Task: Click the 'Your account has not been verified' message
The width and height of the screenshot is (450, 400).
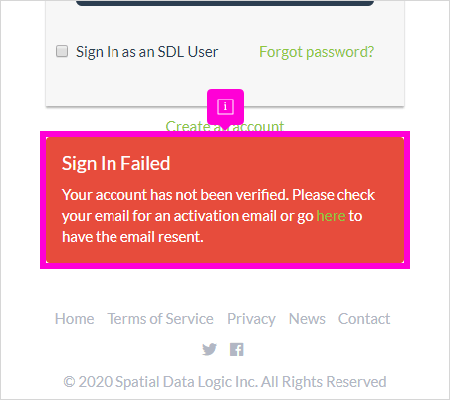Action: pyautogui.click(x=218, y=216)
